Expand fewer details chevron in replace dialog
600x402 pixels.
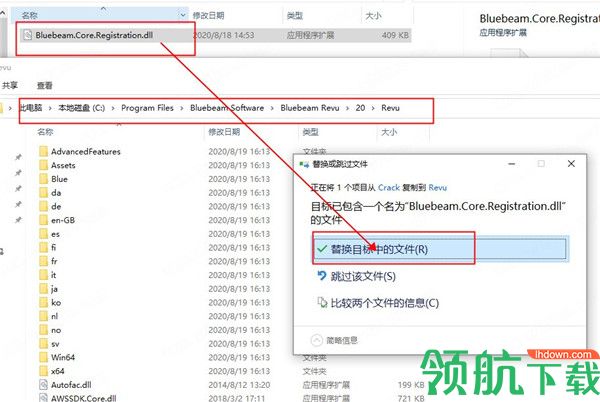pos(316,340)
